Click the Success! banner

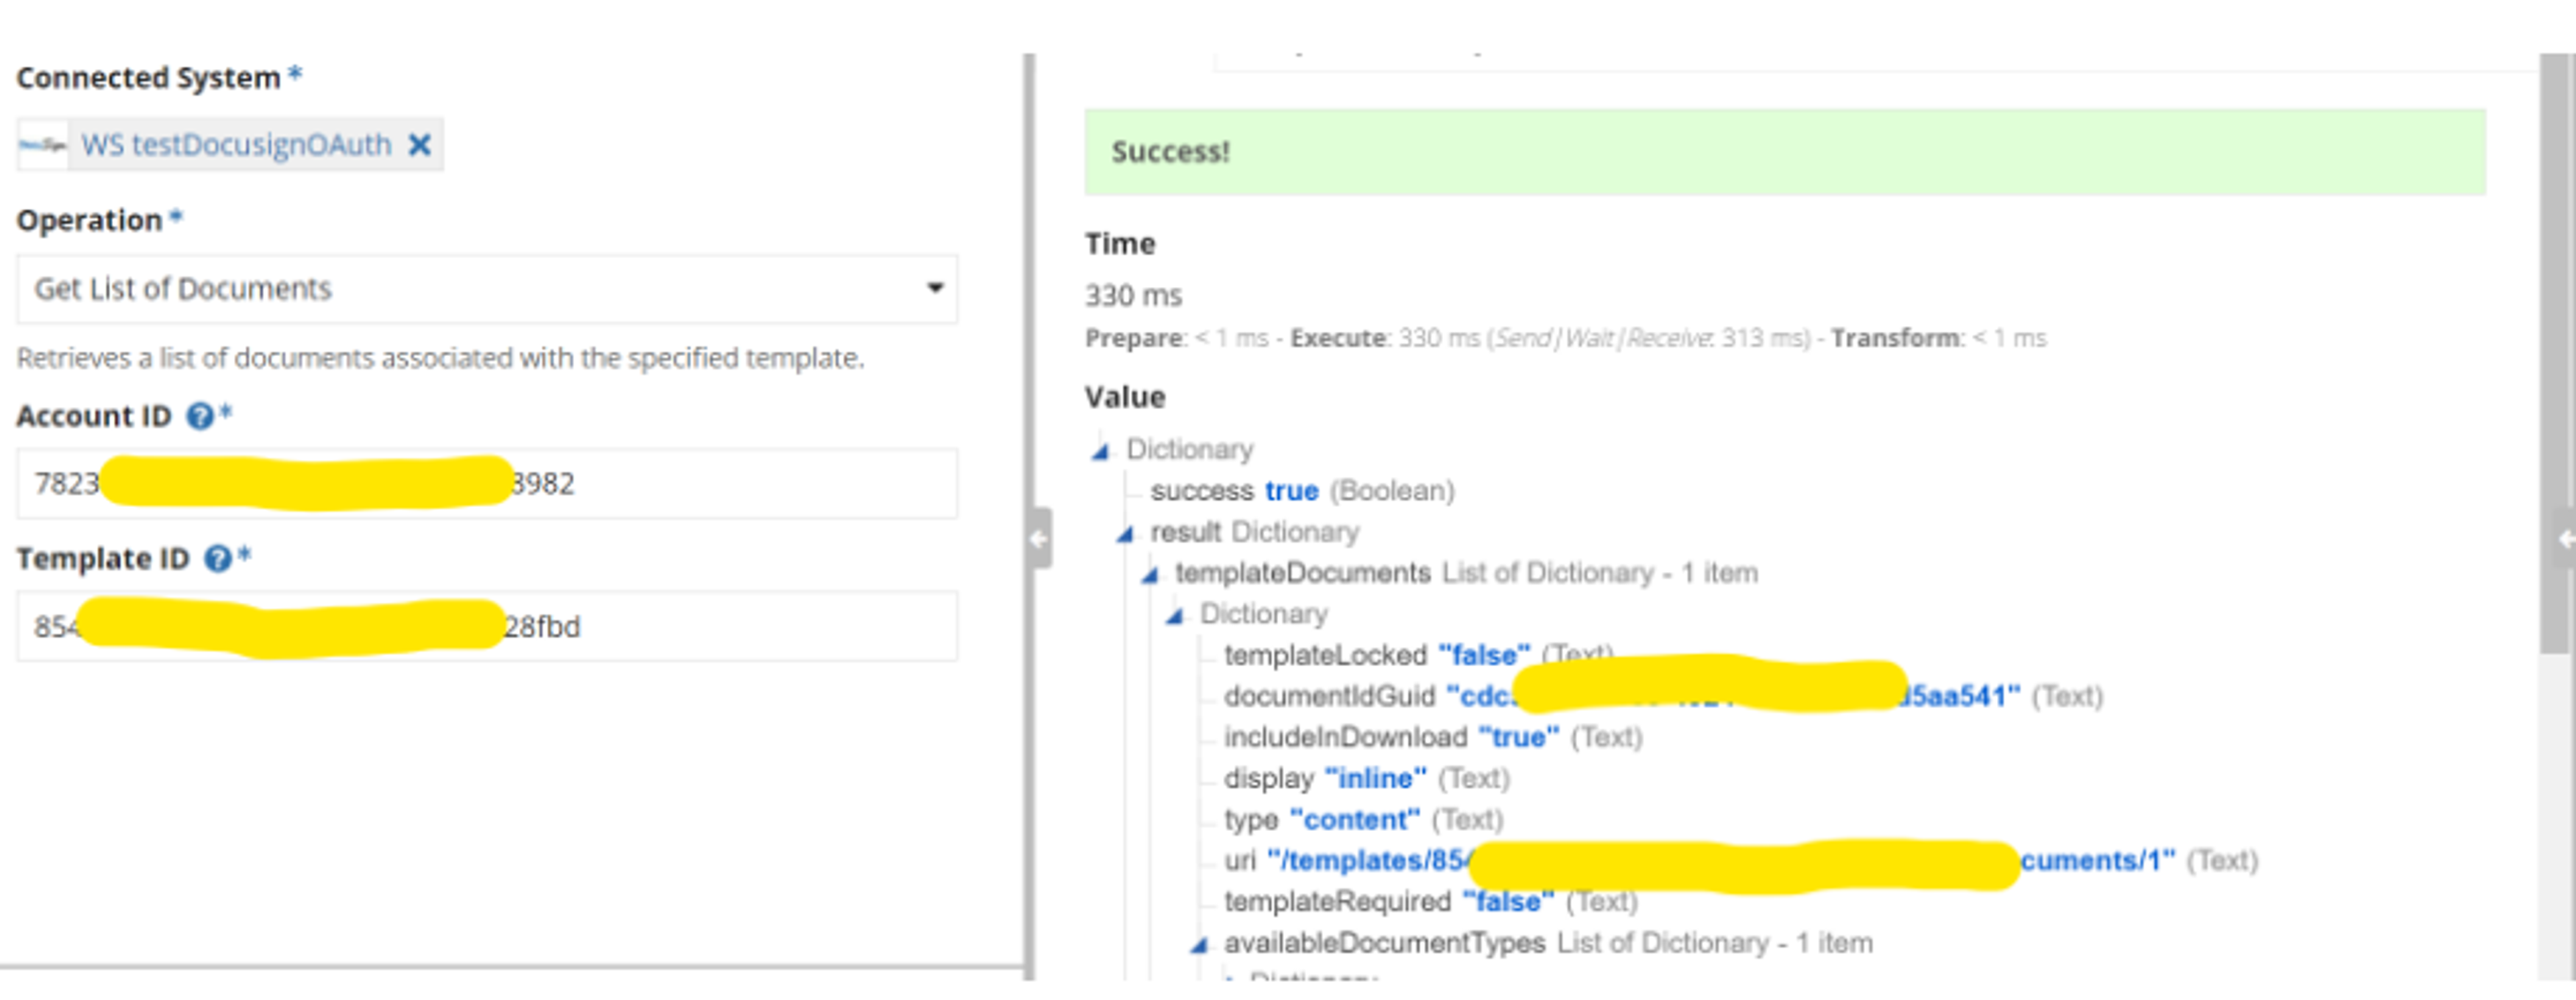1785,152
